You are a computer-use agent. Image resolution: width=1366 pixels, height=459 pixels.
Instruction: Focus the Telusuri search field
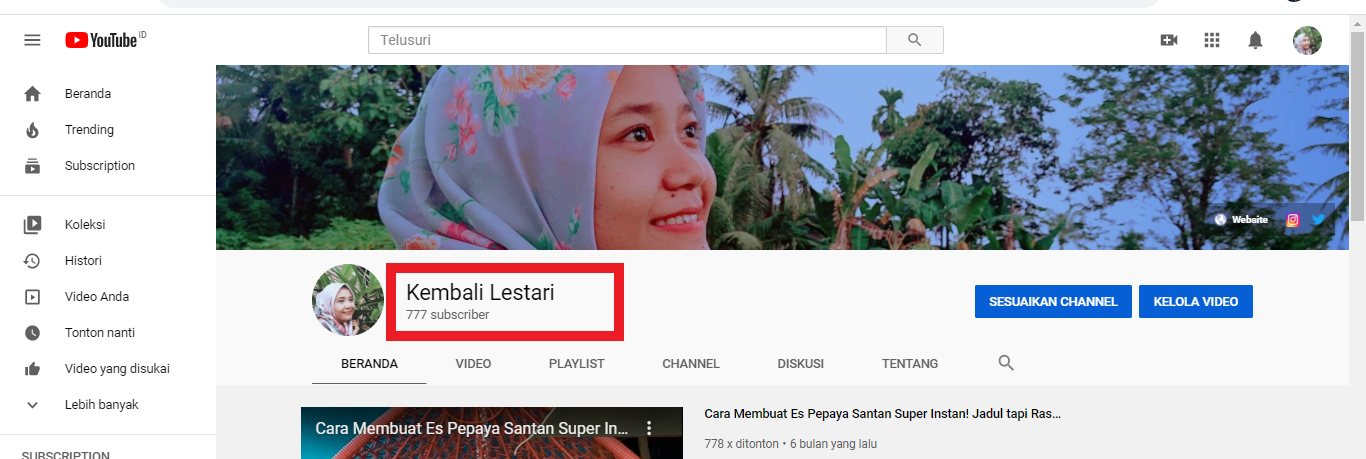point(628,40)
